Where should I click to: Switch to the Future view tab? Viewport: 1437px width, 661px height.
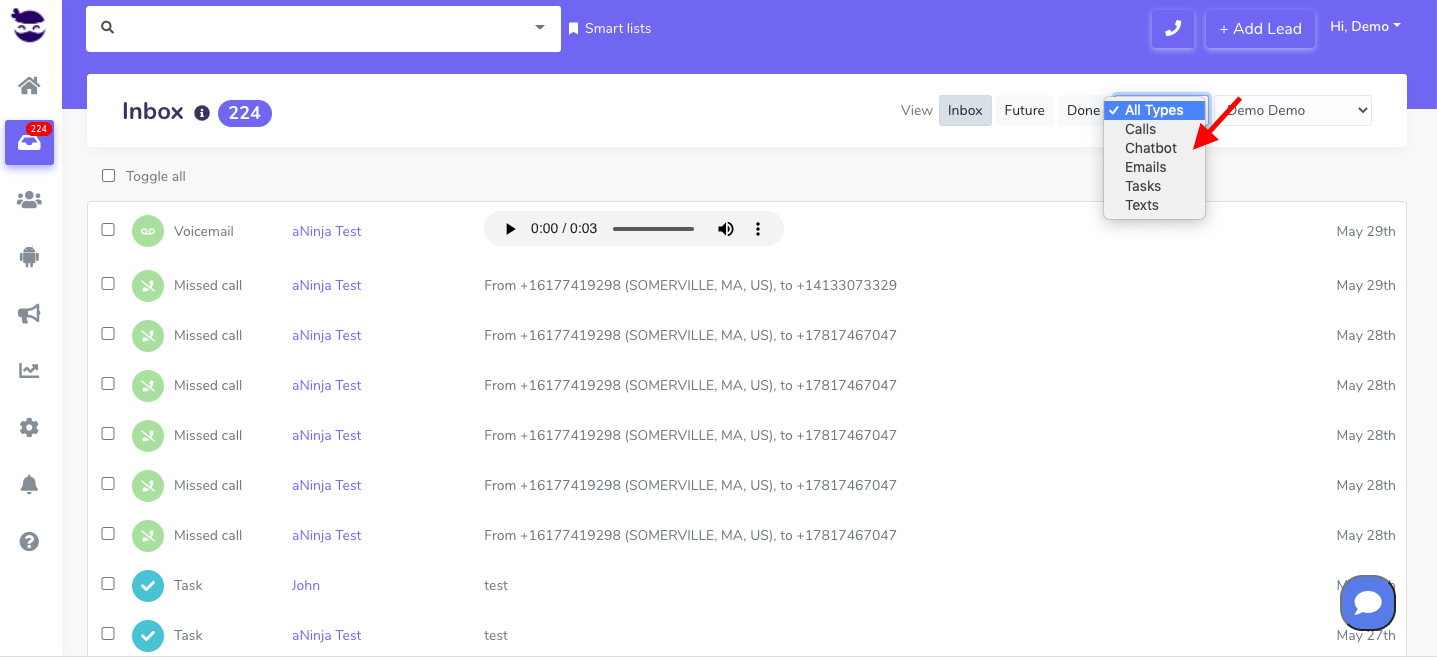1024,111
